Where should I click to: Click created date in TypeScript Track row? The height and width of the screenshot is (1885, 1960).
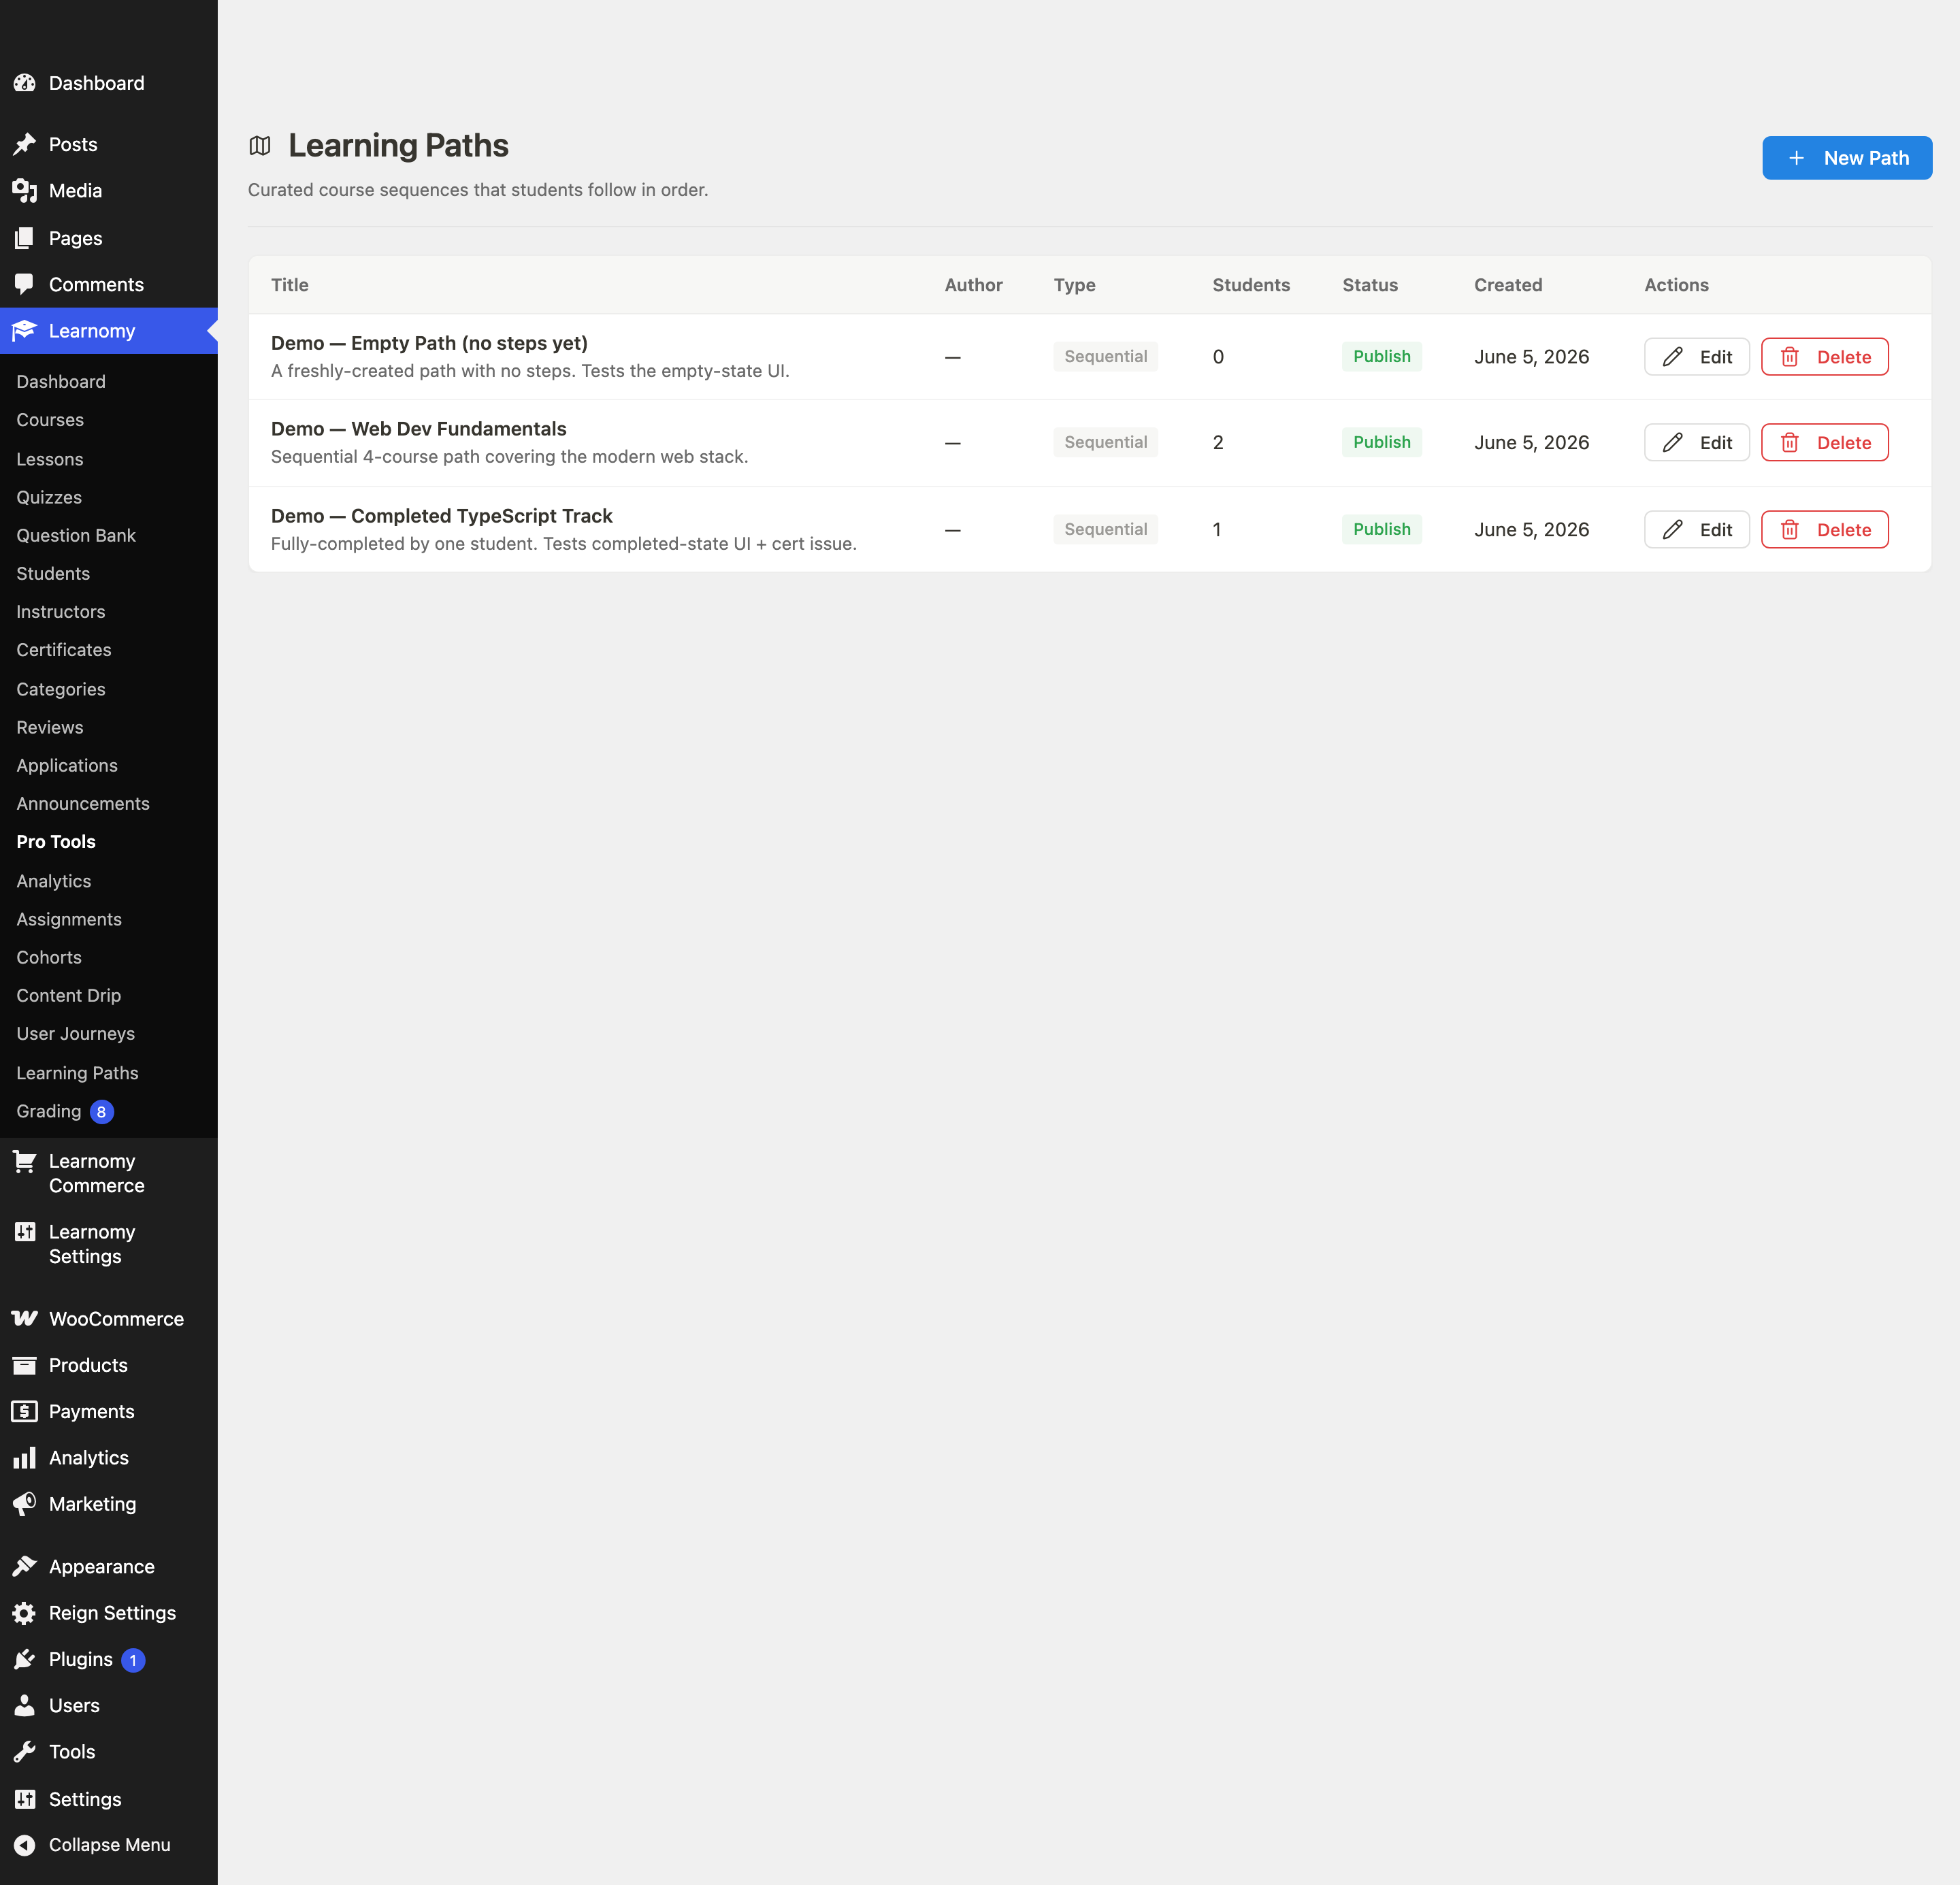(x=1531, y=530)
